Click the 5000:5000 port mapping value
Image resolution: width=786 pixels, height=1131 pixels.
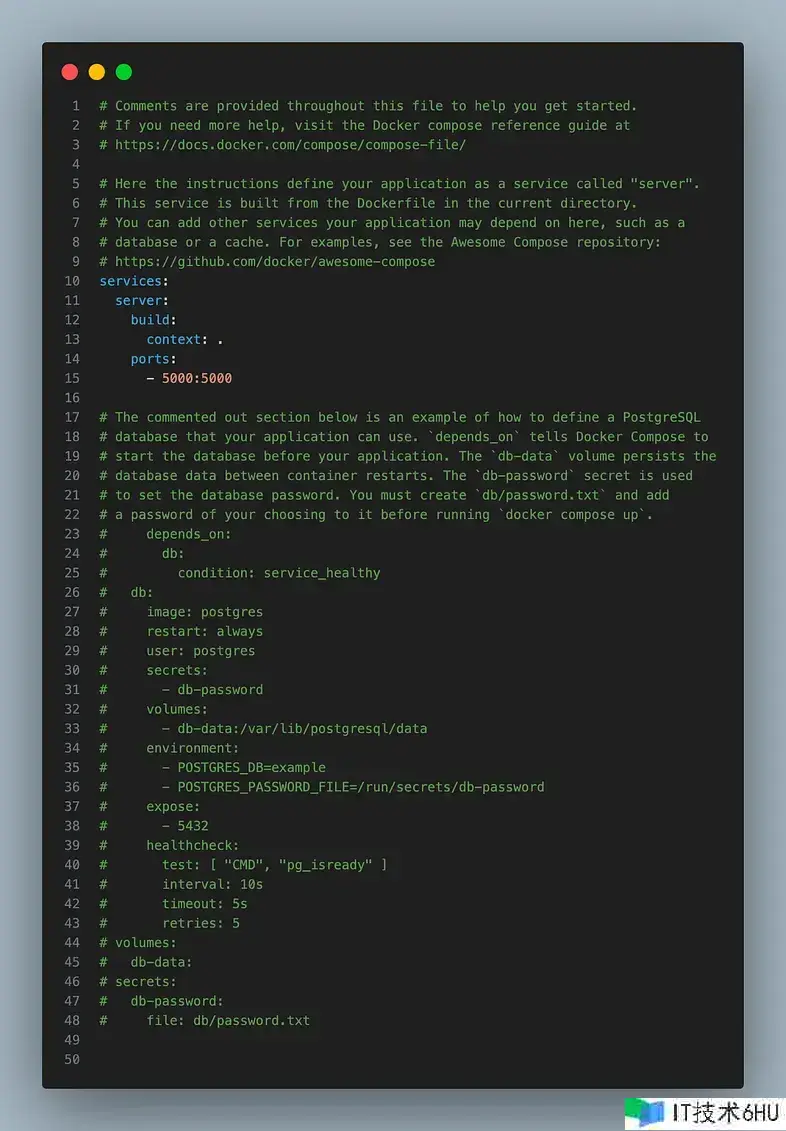196,379
